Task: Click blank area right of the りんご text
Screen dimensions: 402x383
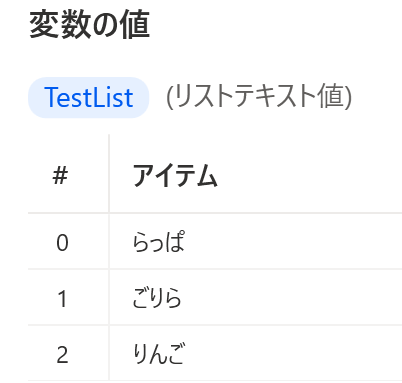Action: pos(293,353)
